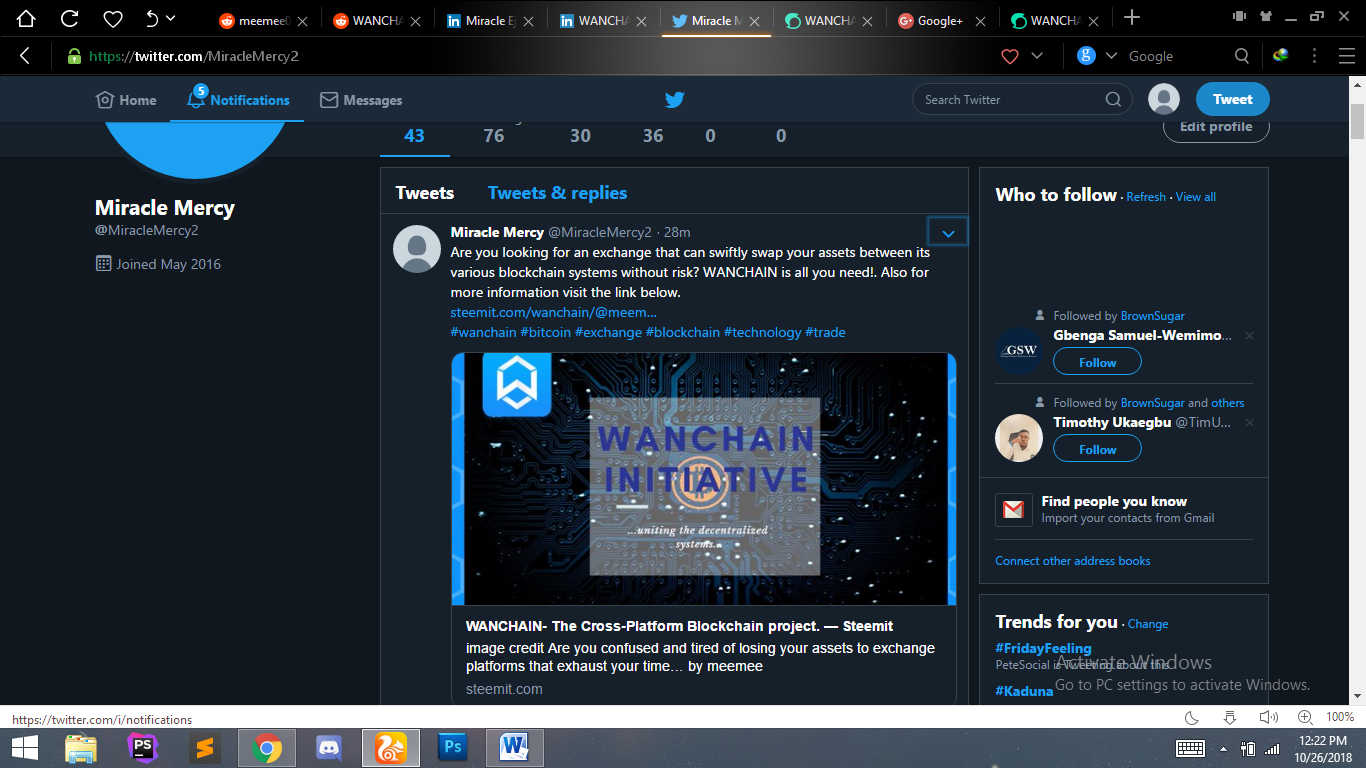Open favorites heart icon in title bar

tap(113, 18)
